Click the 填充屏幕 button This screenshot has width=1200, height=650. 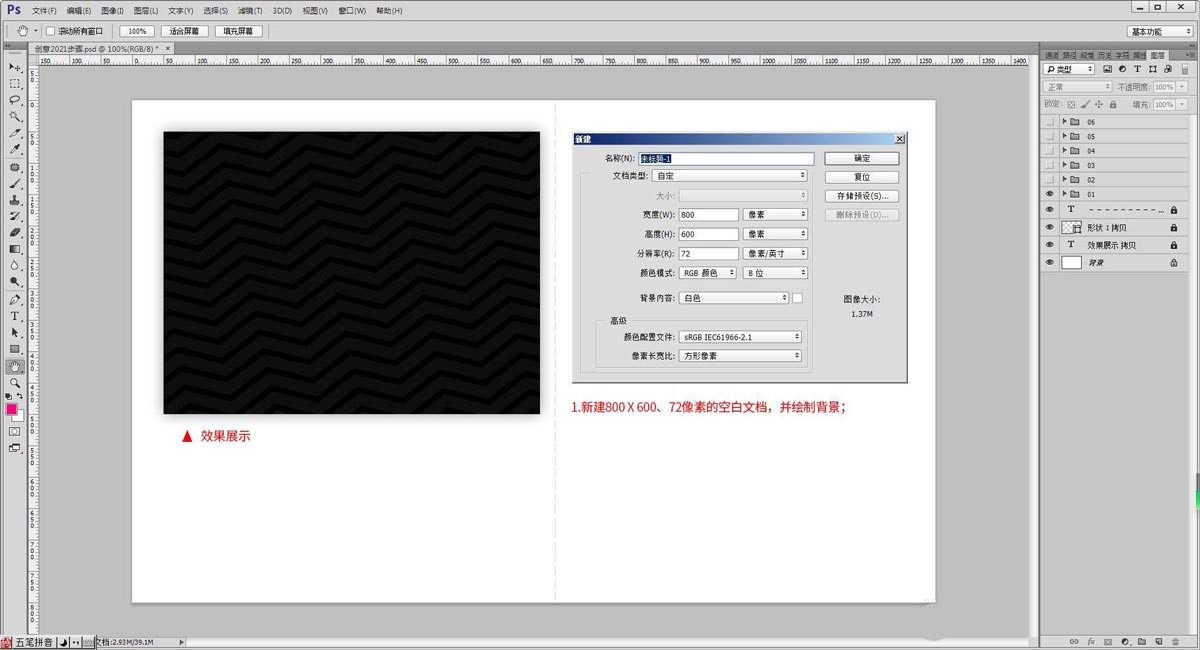(x=239, y=31)
